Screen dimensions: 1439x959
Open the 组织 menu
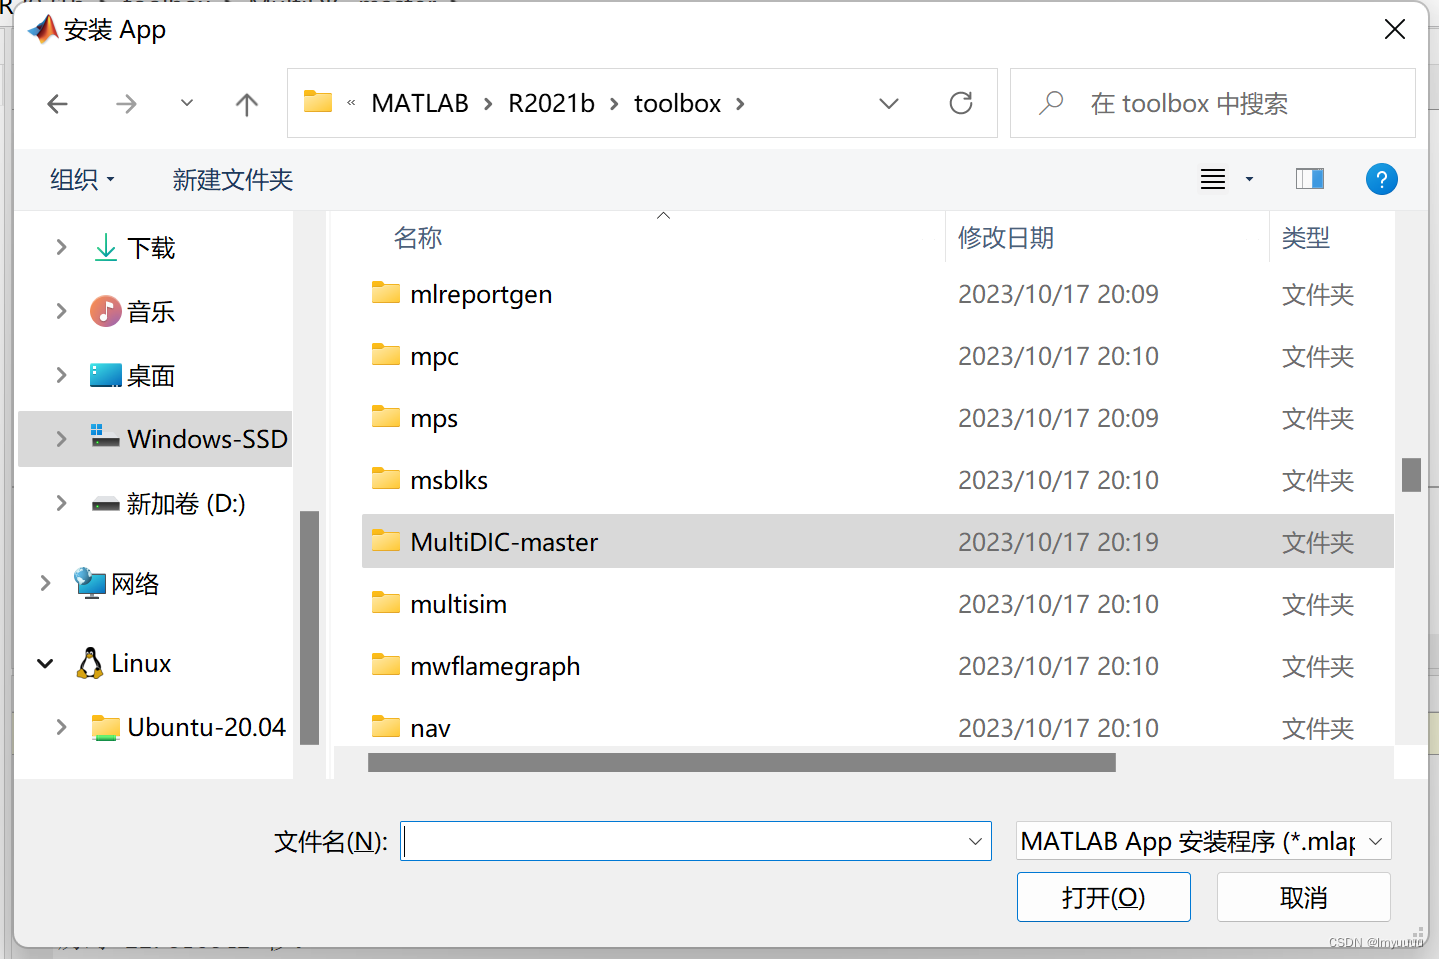coord(82,180)
